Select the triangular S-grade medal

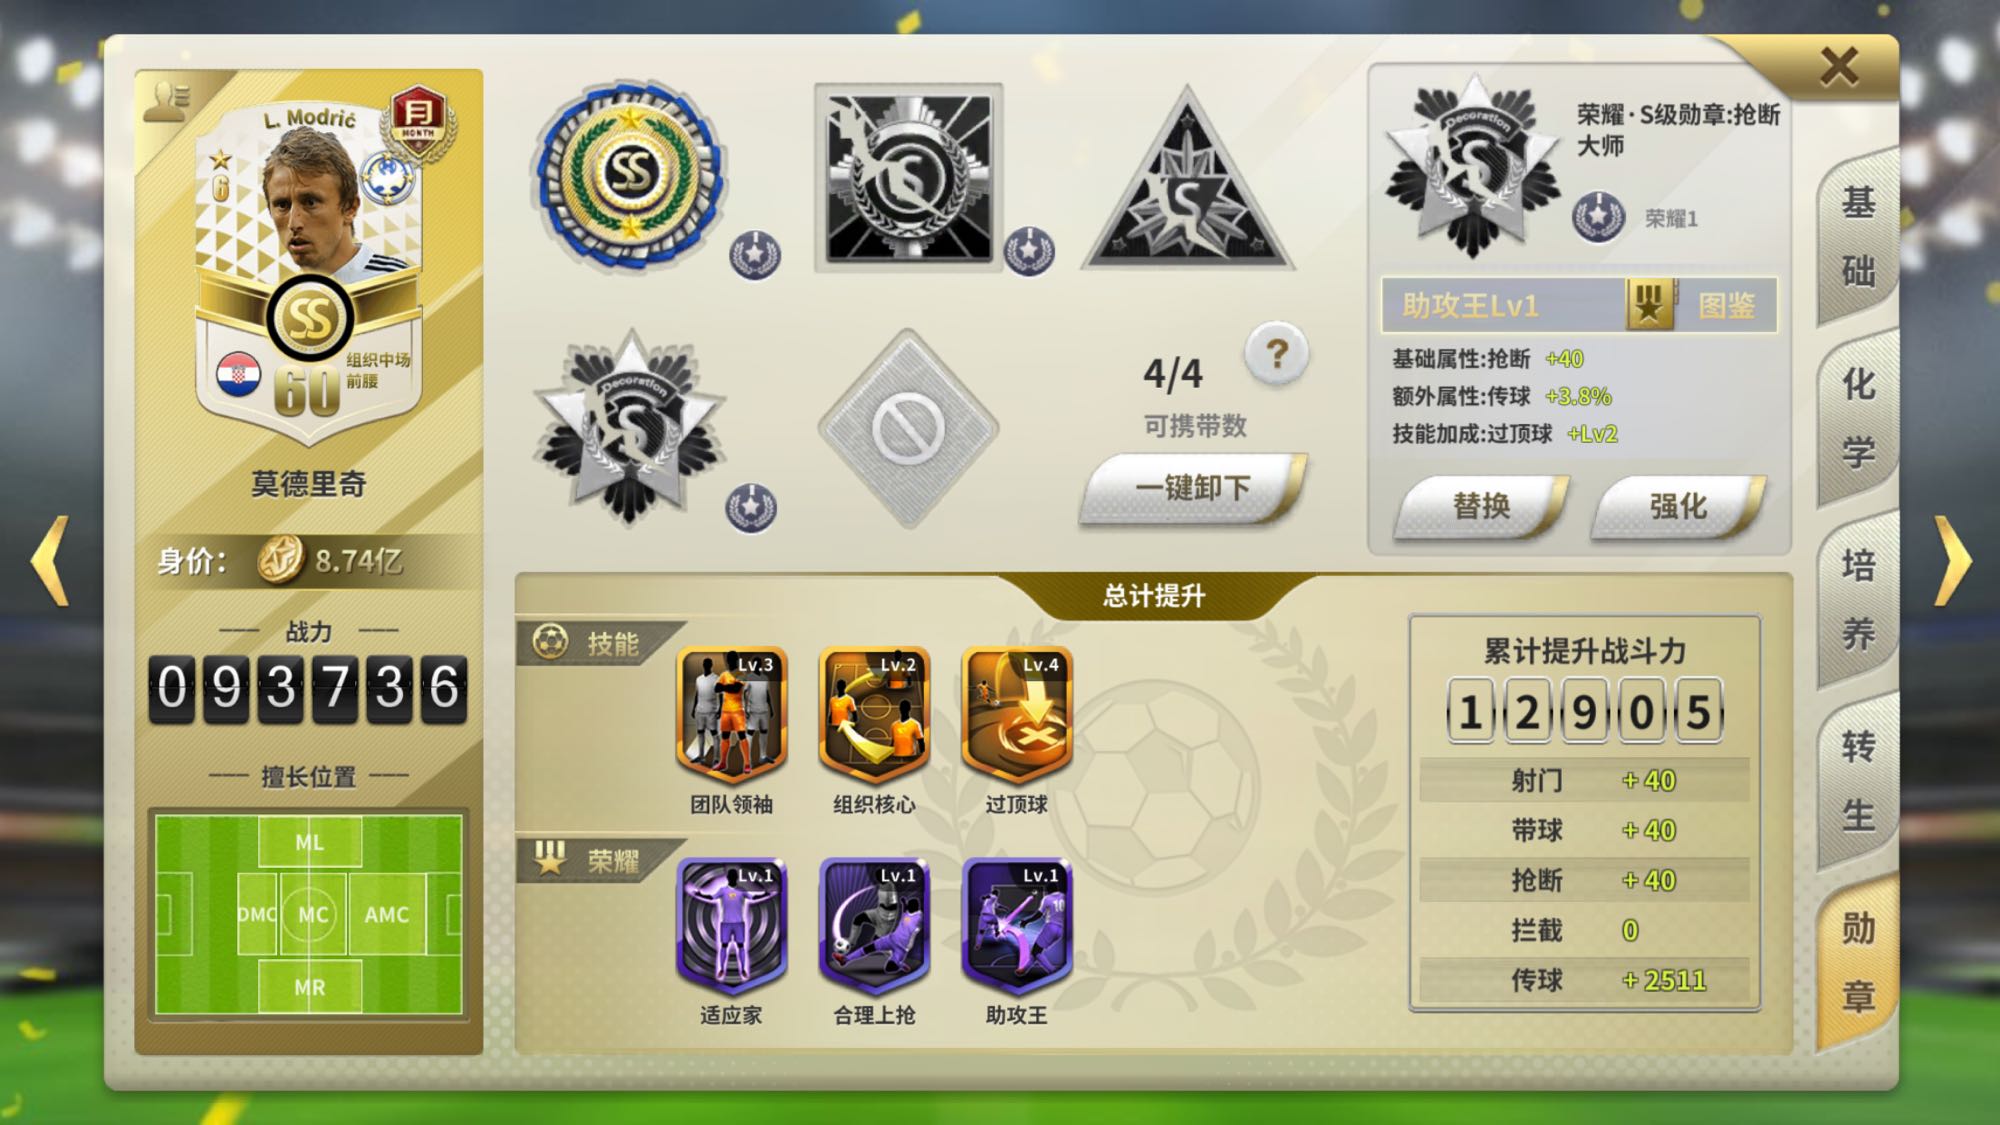(1188, 180)
